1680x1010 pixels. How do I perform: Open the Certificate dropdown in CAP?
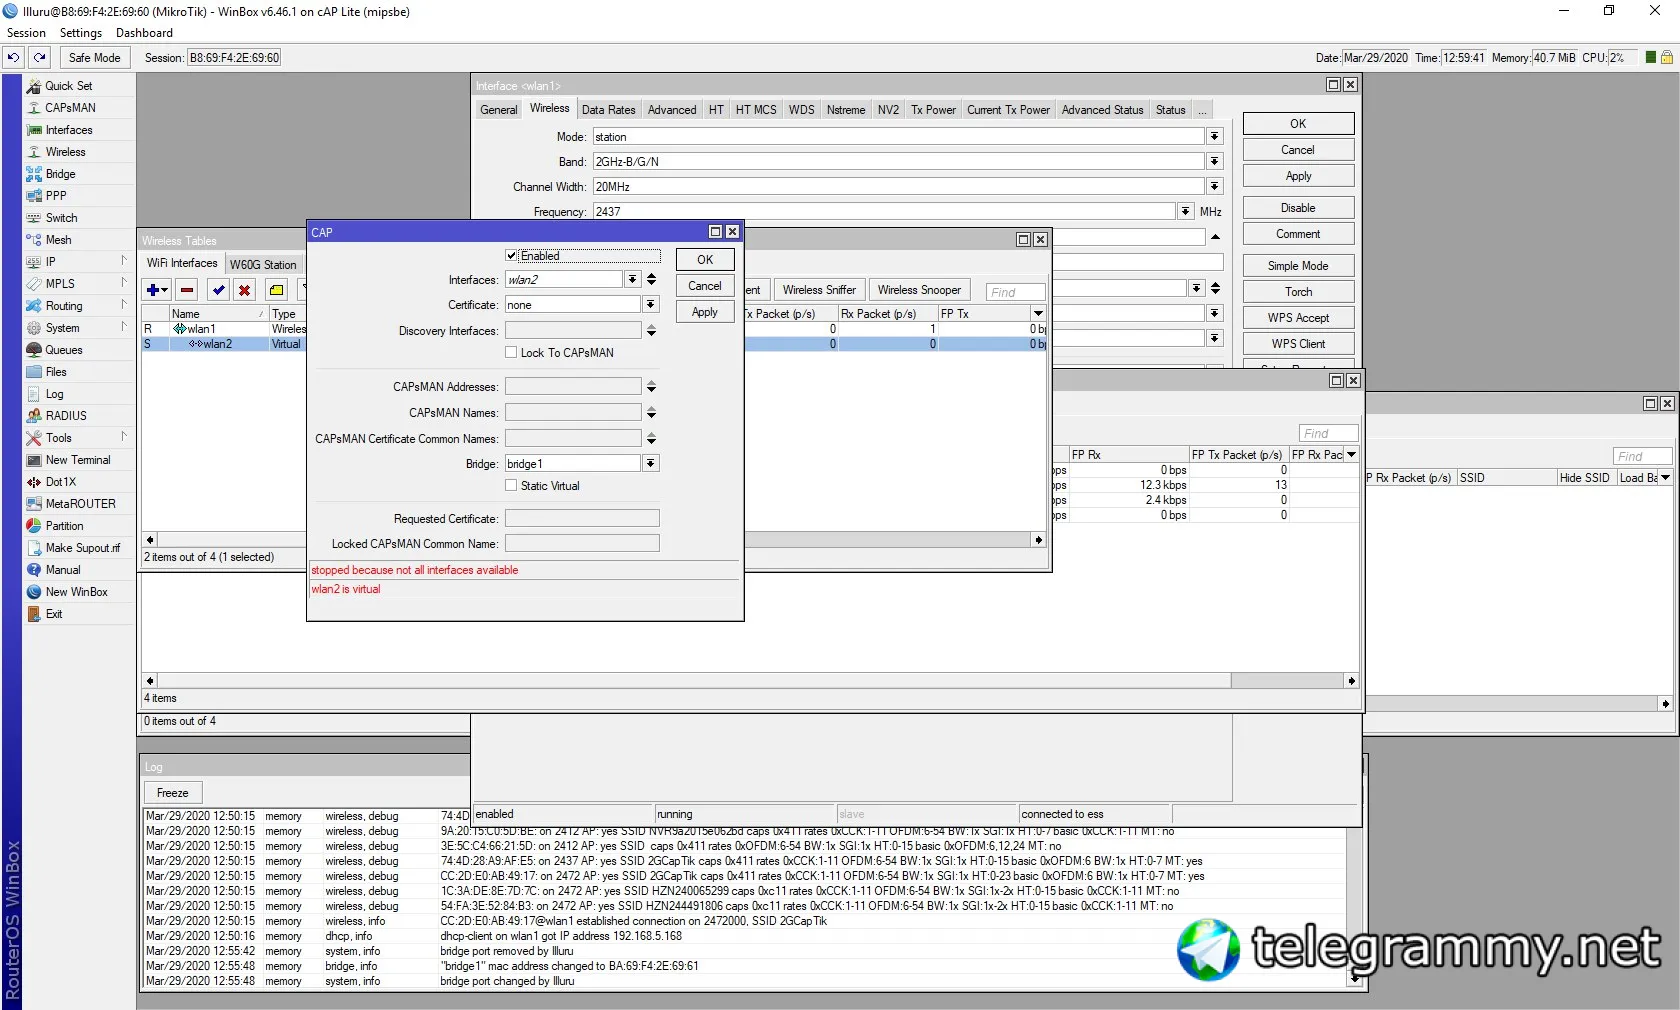(x=651, y=305)
